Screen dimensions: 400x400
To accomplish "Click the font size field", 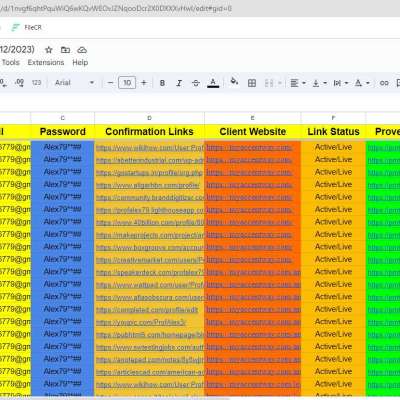I will [x=127, y=83].
